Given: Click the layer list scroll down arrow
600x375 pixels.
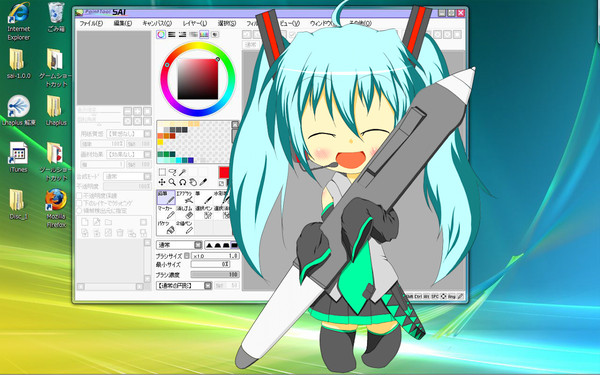Looking at the screenshot, I should 147,279.
